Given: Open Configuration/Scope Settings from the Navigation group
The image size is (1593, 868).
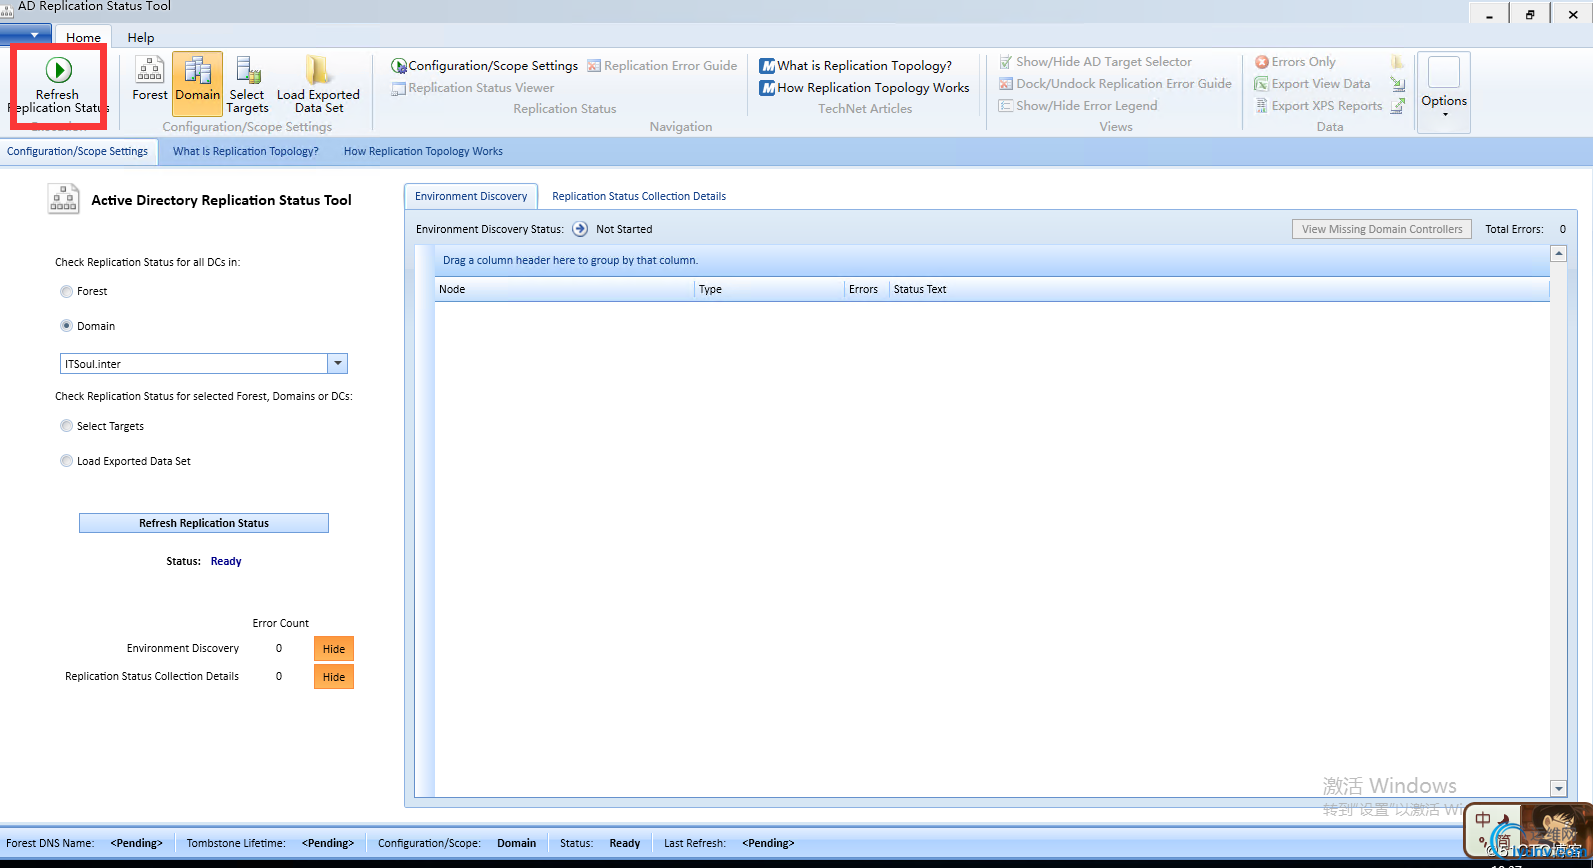Looking at the screenshot, I should [x=484, y=66].
